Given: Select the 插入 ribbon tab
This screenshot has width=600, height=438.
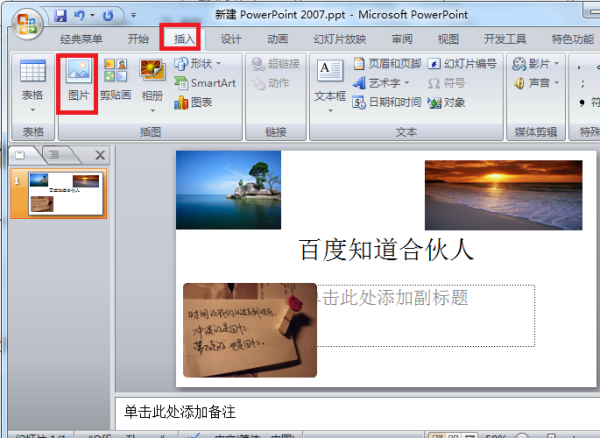Looking at the screenshot, I should (x=184, y=39).
